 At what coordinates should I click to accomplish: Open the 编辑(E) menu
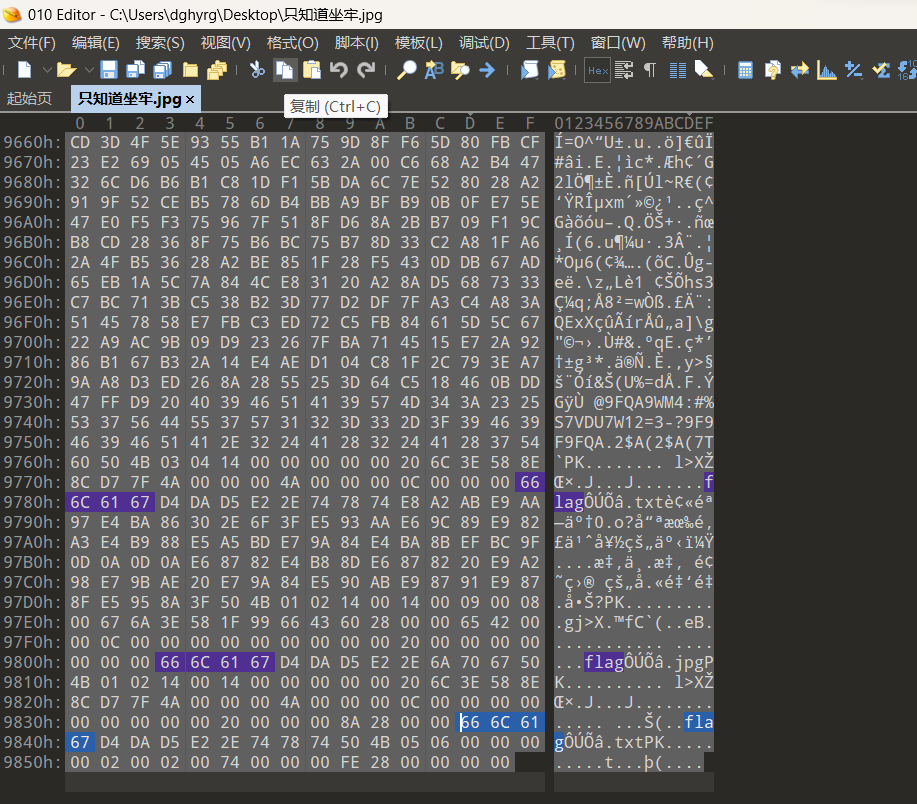(x=95, y=43)
